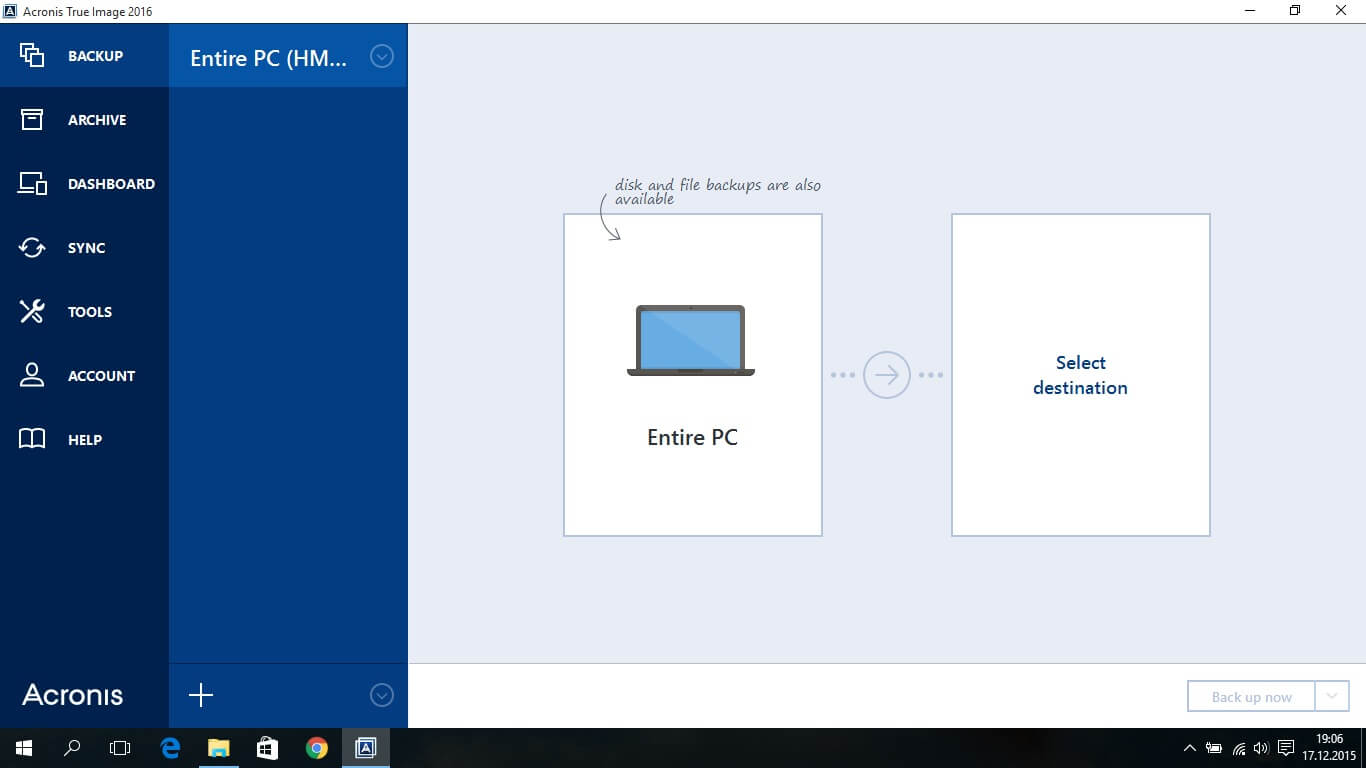
Task: Add a new backup with plus icon
Action: [201, 695]
